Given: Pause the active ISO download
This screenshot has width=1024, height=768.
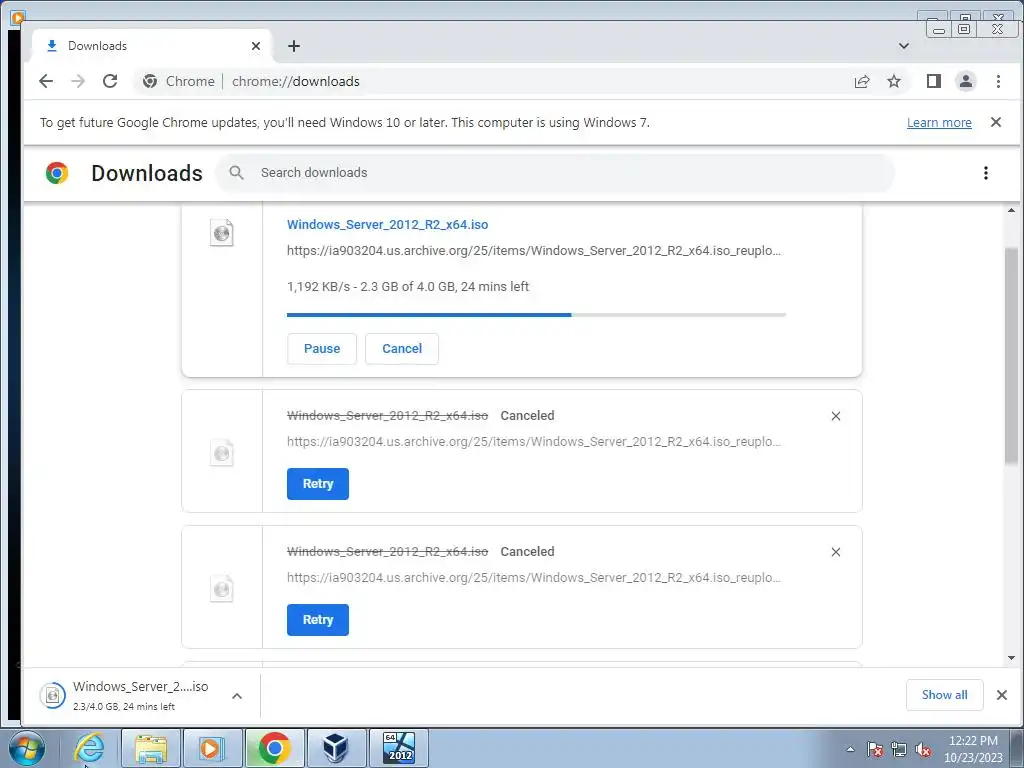Looking at the screenshot, I should click(x=322, y=349).
